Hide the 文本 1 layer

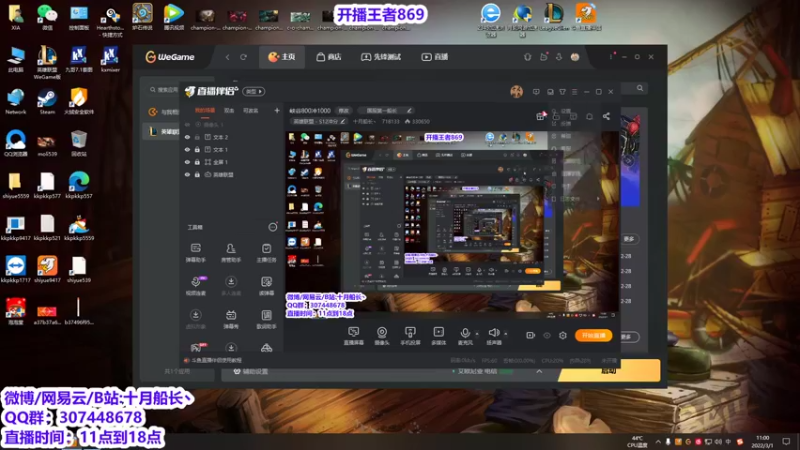tap(187, 149)
